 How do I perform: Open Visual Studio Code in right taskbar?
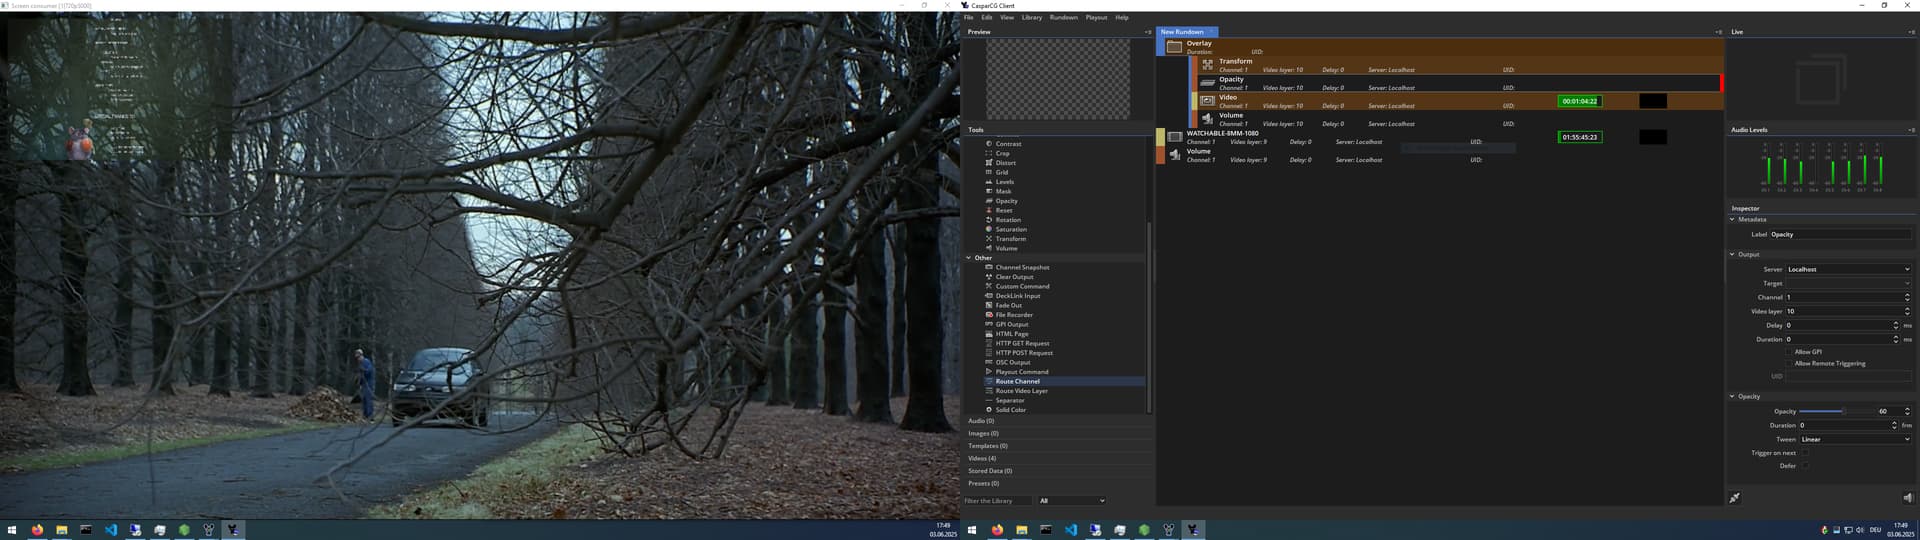(1071, 530)
